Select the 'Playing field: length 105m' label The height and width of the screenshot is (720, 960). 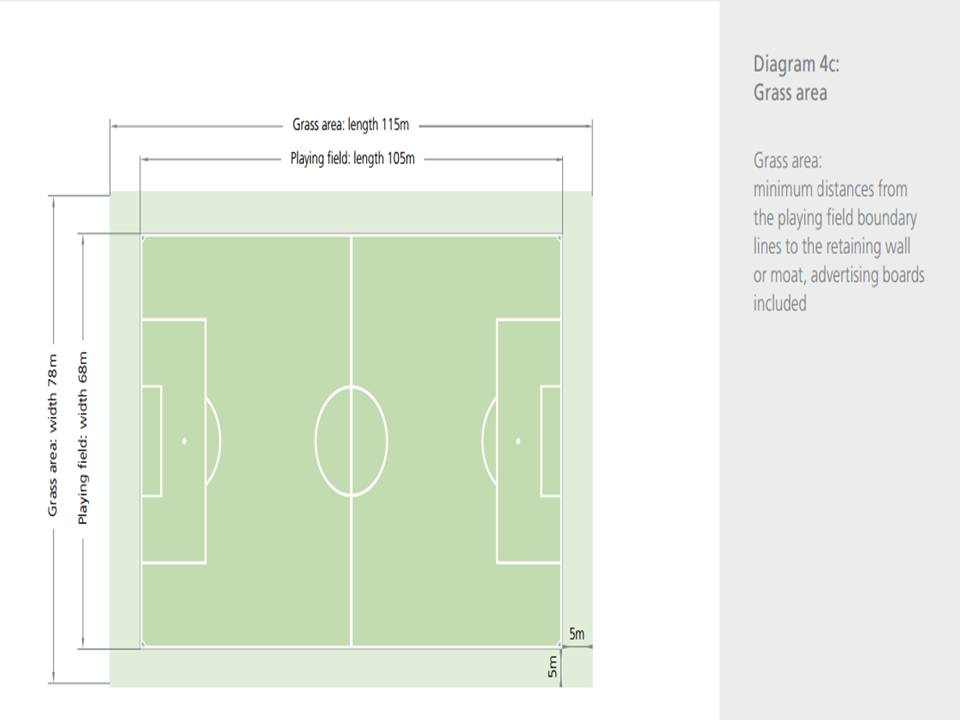(x=352, y=159)
